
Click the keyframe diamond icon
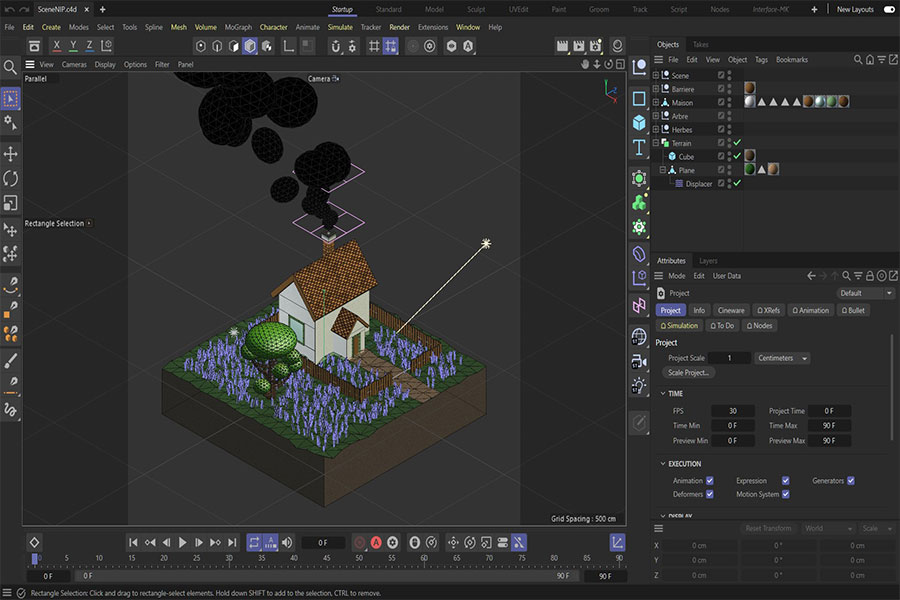34,543
